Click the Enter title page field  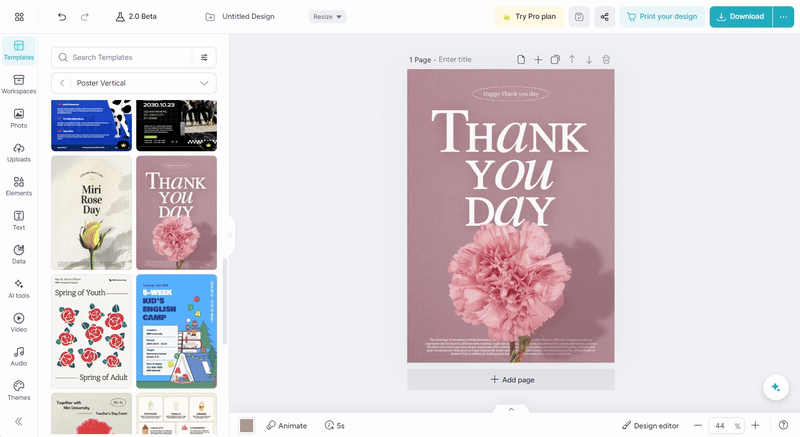(455, 60)
